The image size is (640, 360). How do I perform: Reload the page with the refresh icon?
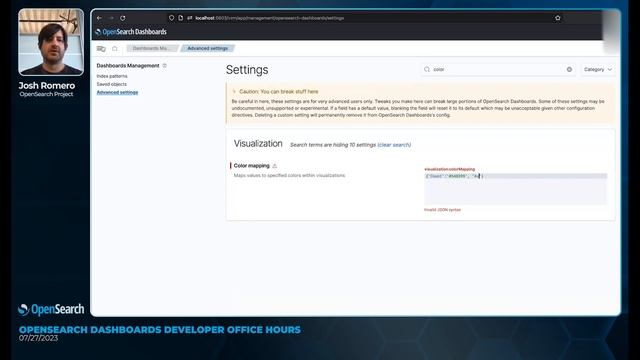pos(123,18)
